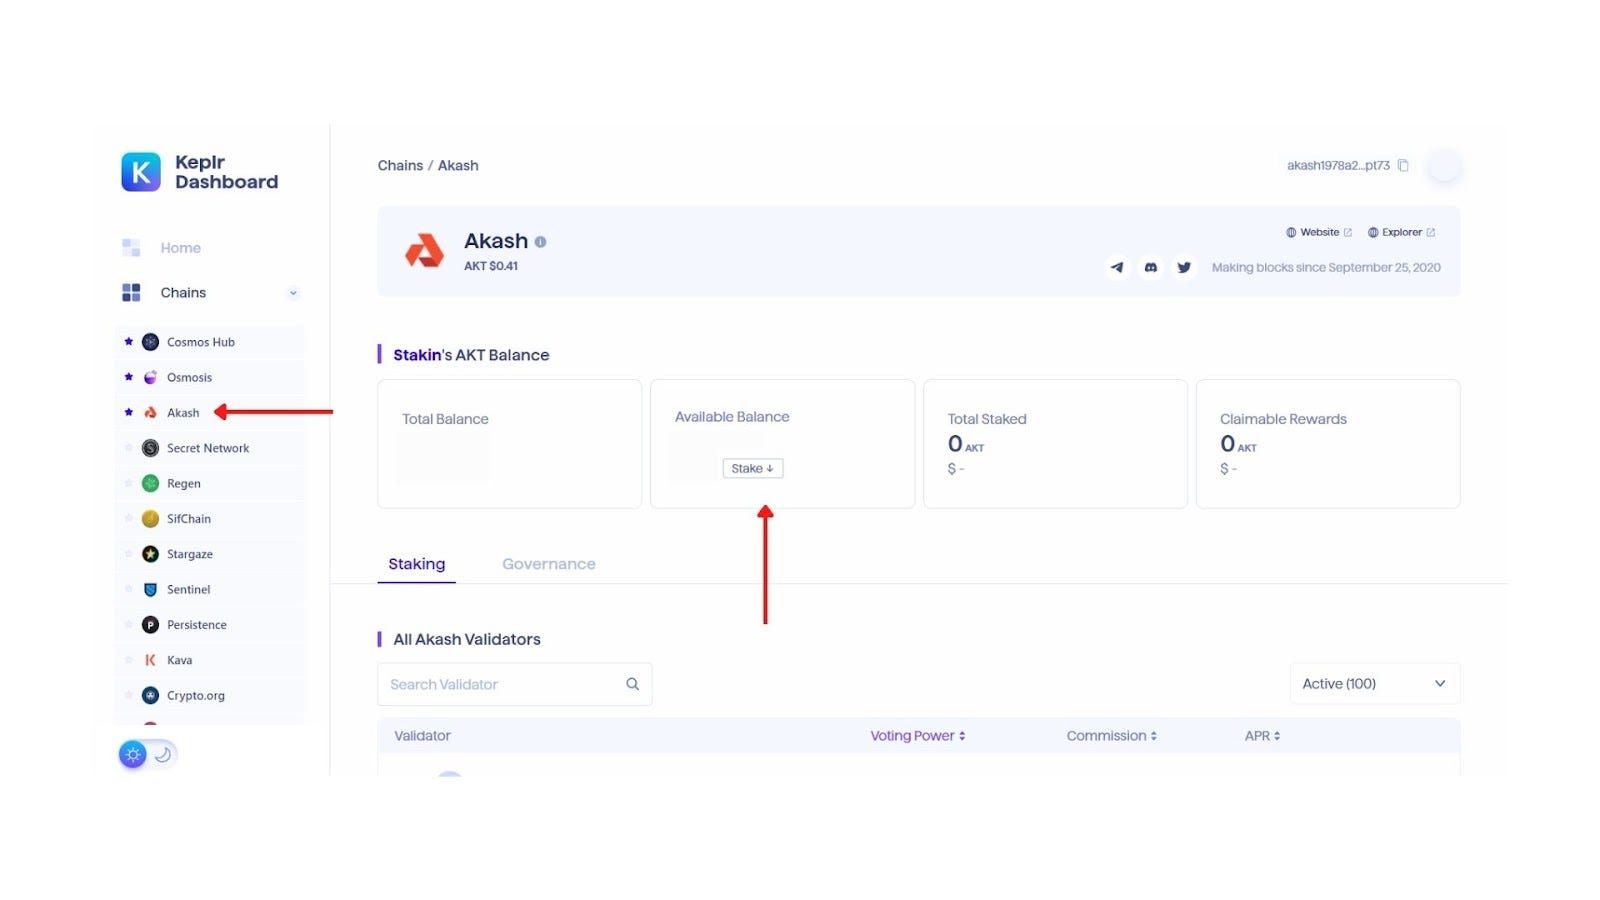Open Crypto.org chain logo
This screenshot has width=1600, height=900.
(150, 696)
